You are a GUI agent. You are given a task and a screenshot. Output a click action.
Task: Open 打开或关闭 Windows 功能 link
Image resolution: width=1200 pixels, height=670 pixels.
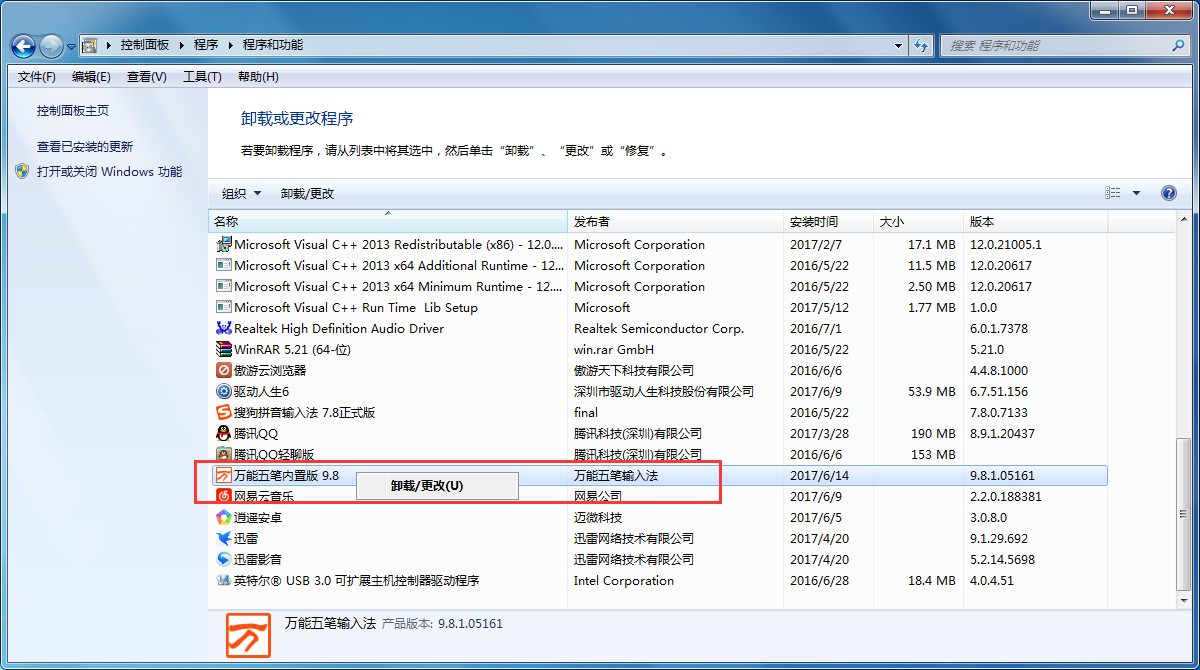point(109,172)
